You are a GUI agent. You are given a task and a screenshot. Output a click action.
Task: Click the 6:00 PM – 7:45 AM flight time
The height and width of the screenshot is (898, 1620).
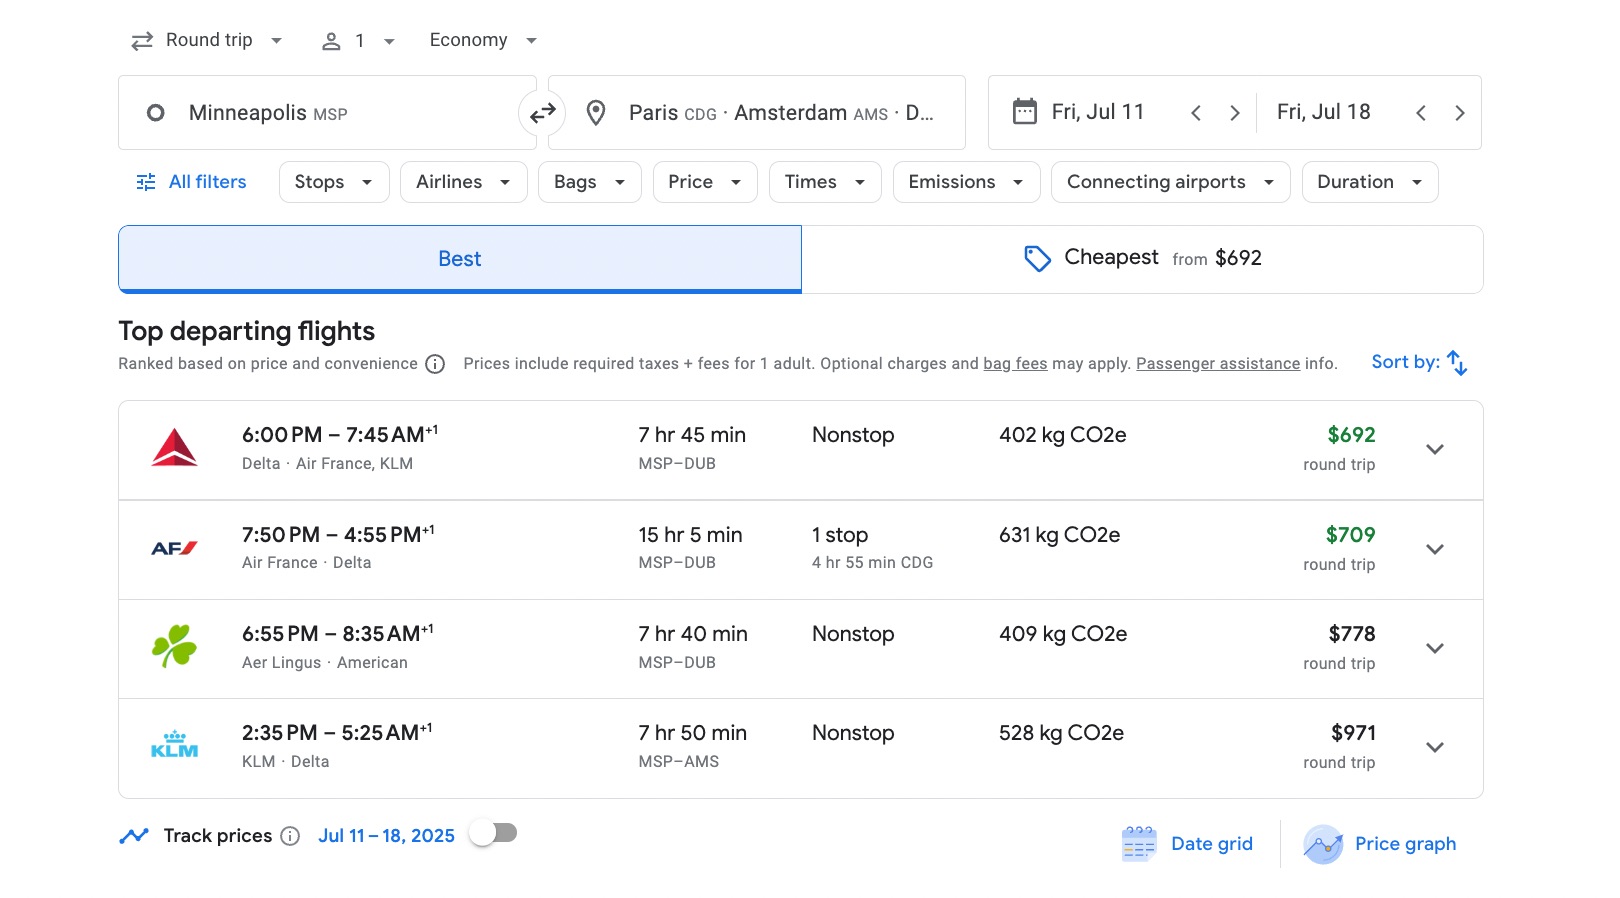click(340, 435)
